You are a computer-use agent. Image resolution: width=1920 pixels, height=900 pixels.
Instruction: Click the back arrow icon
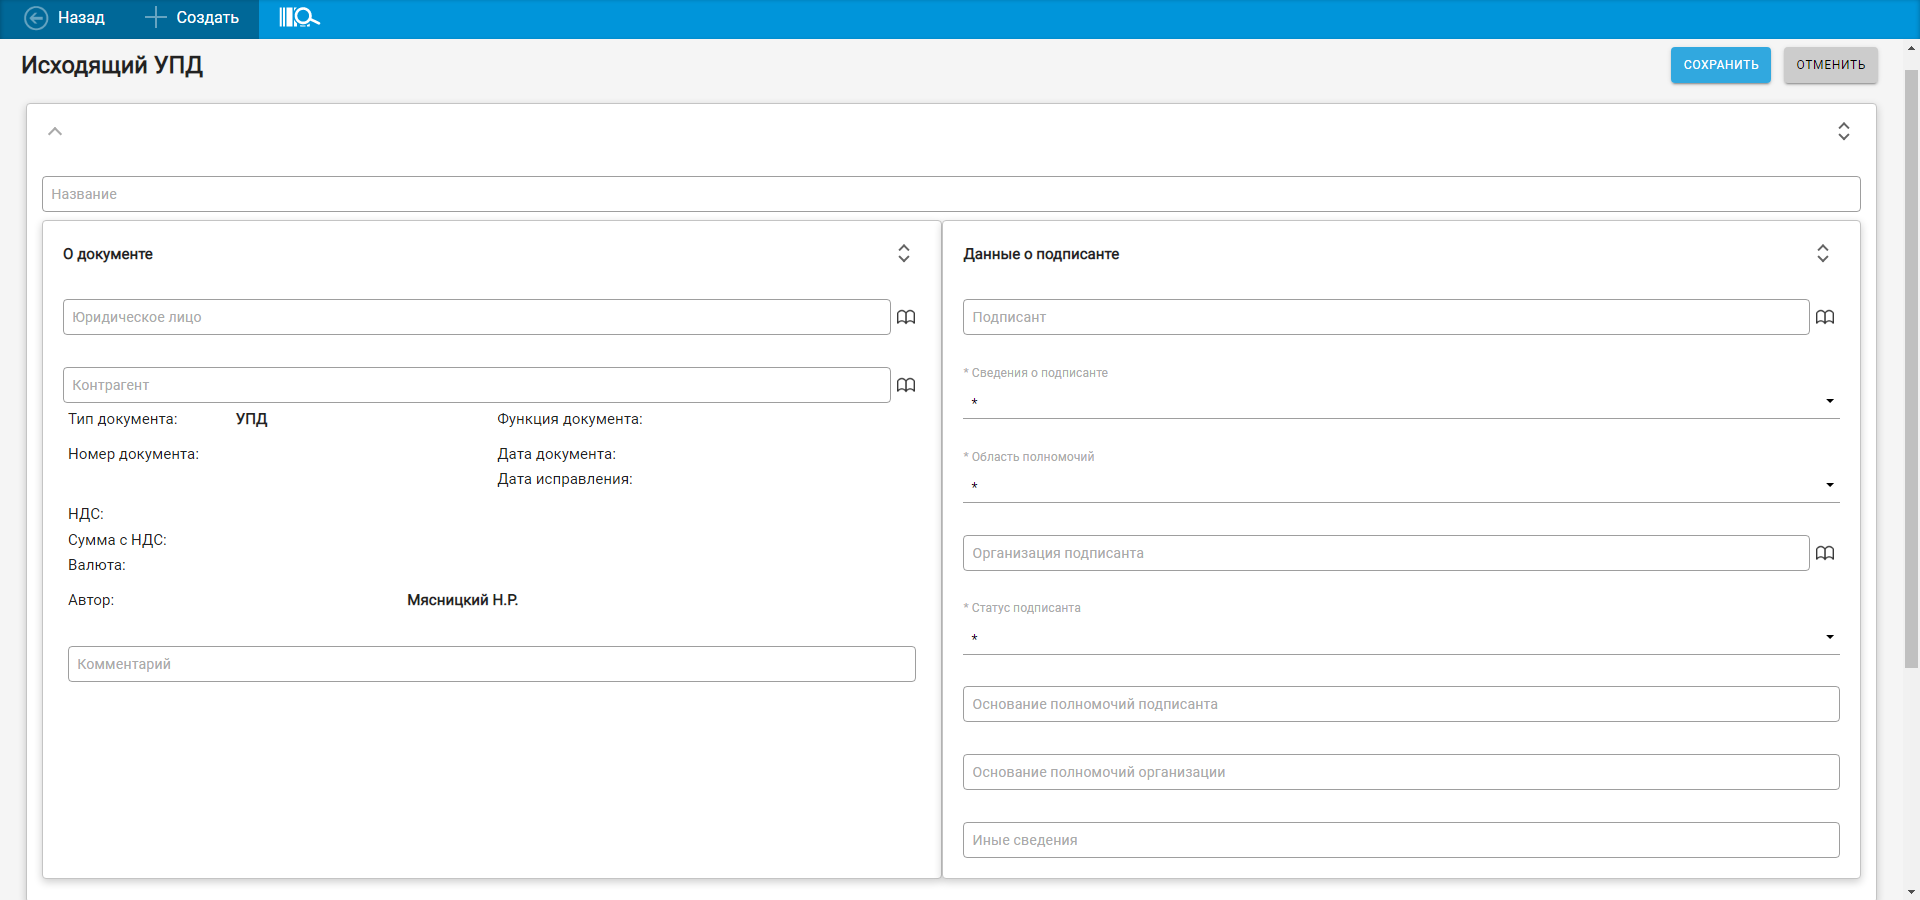click(x=36, y=18)
